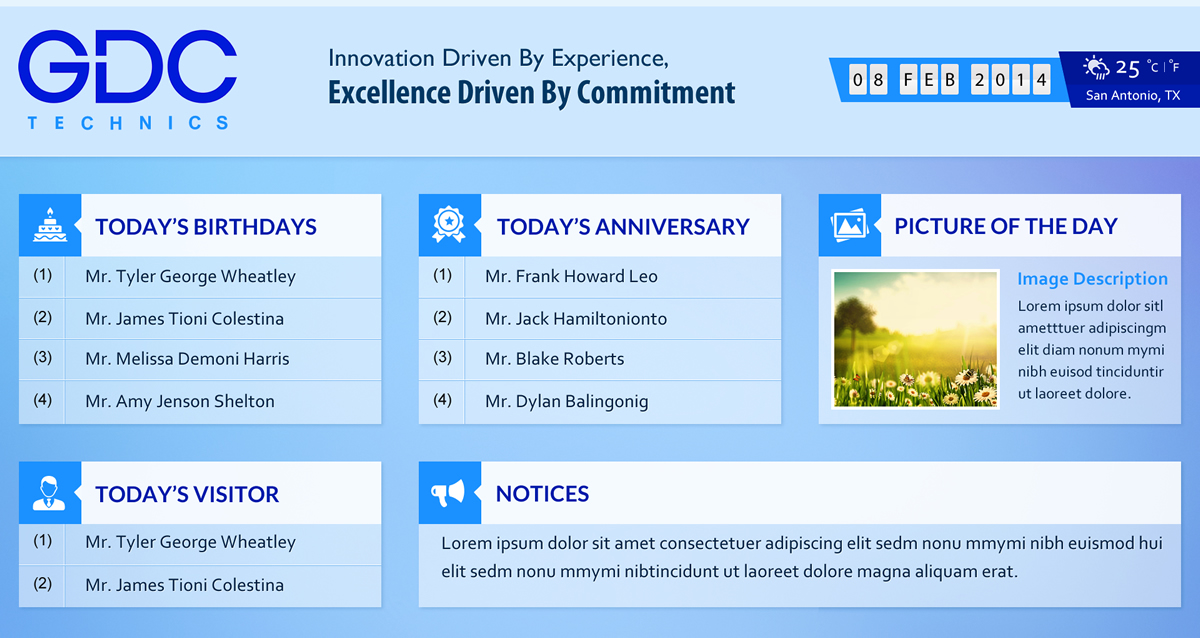1200x638 pixels.
Task: Select Mr. James Tioni Colestina visitor row
Action: tap(187, 586)
